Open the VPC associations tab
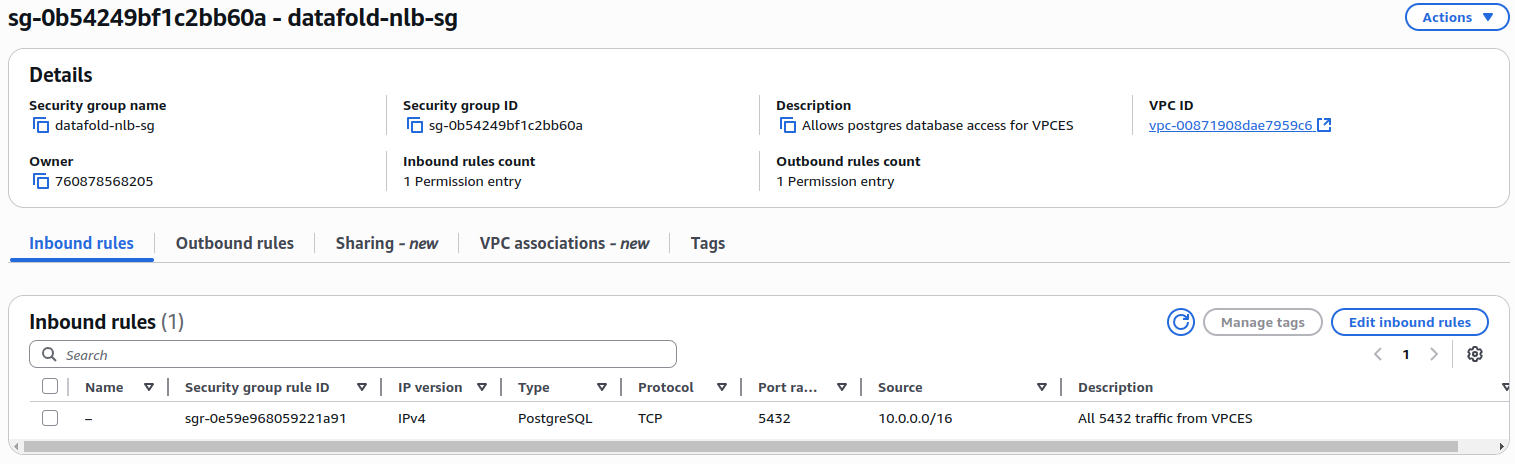 point(564,243)
